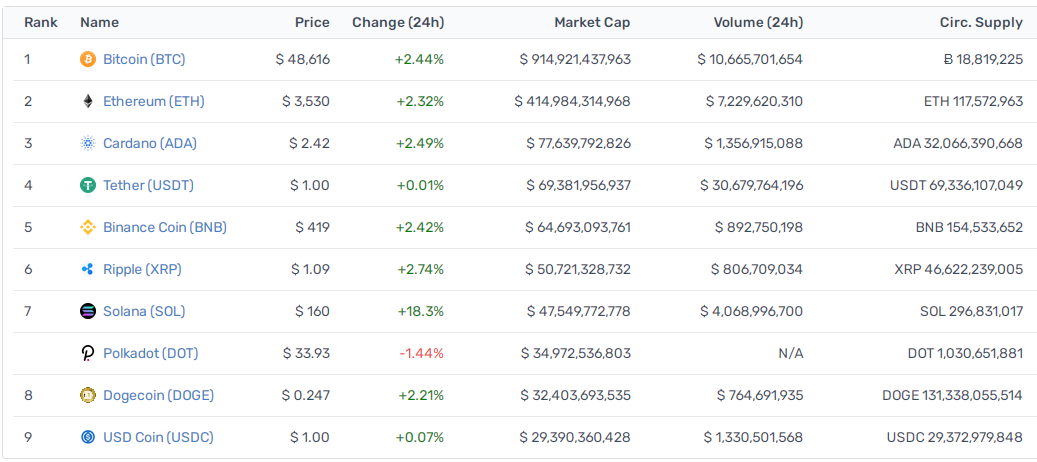Screen dimensions: 1037x462
Task: Open the Bitcoin (BTC) link
Action: [x=144, y=59]
